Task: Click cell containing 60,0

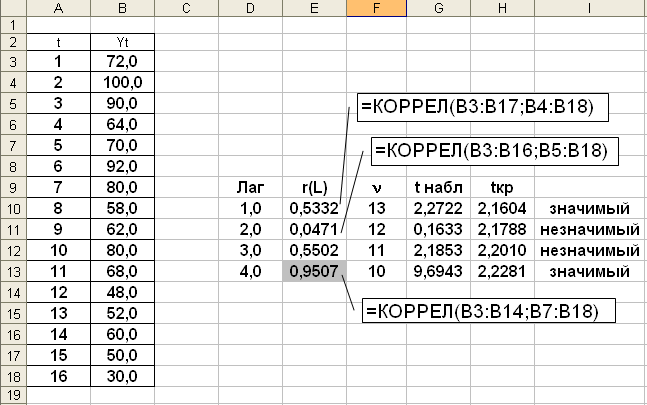Action: tap(123, 335)
